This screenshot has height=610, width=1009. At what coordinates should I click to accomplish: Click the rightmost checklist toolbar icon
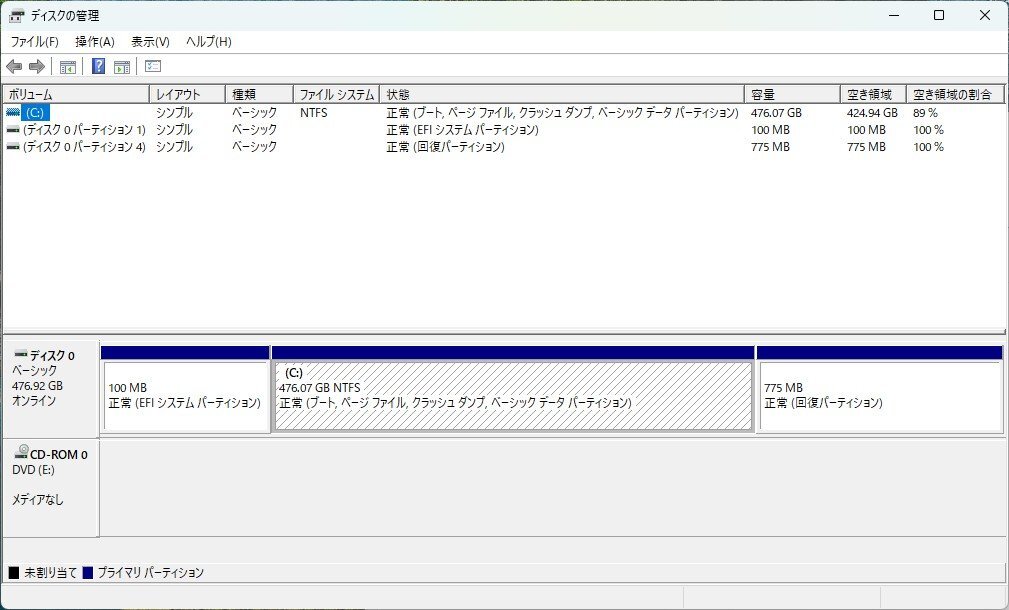coord(152,67)
